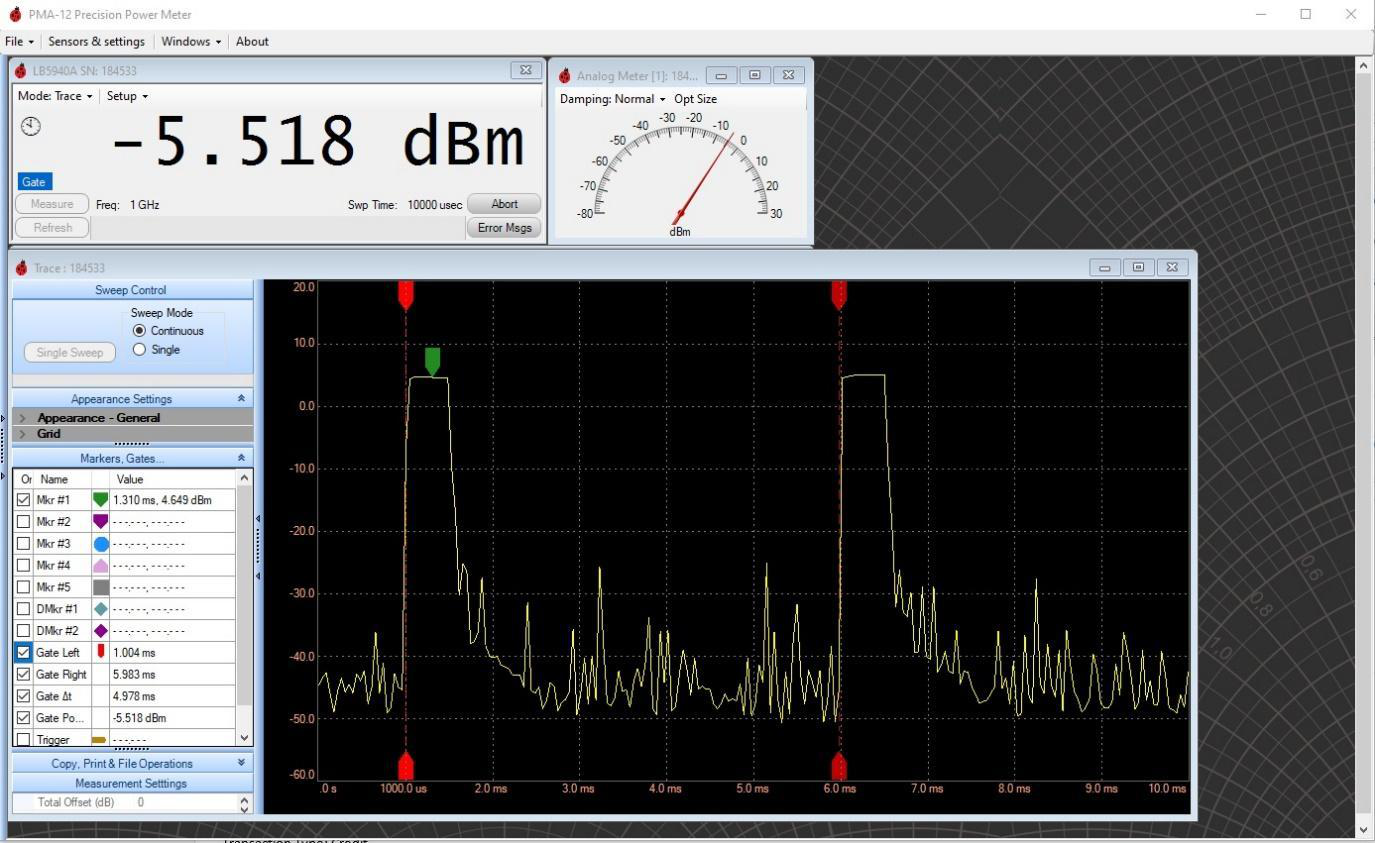Collapse the Appearance Settings panel
This screenshot has width=1375, height=843.
pos(241,399)
